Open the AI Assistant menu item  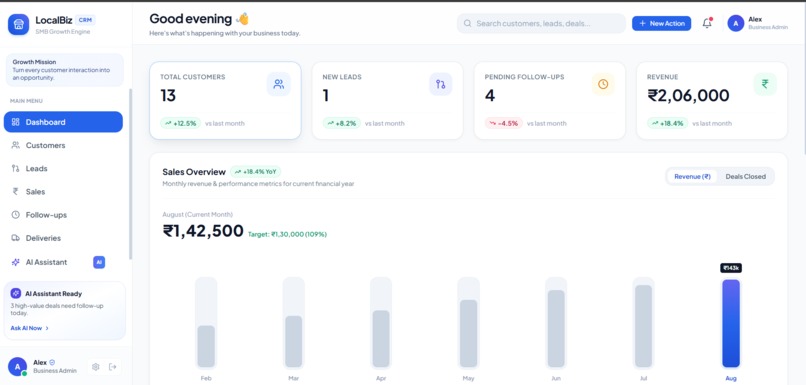pos(63,262)
